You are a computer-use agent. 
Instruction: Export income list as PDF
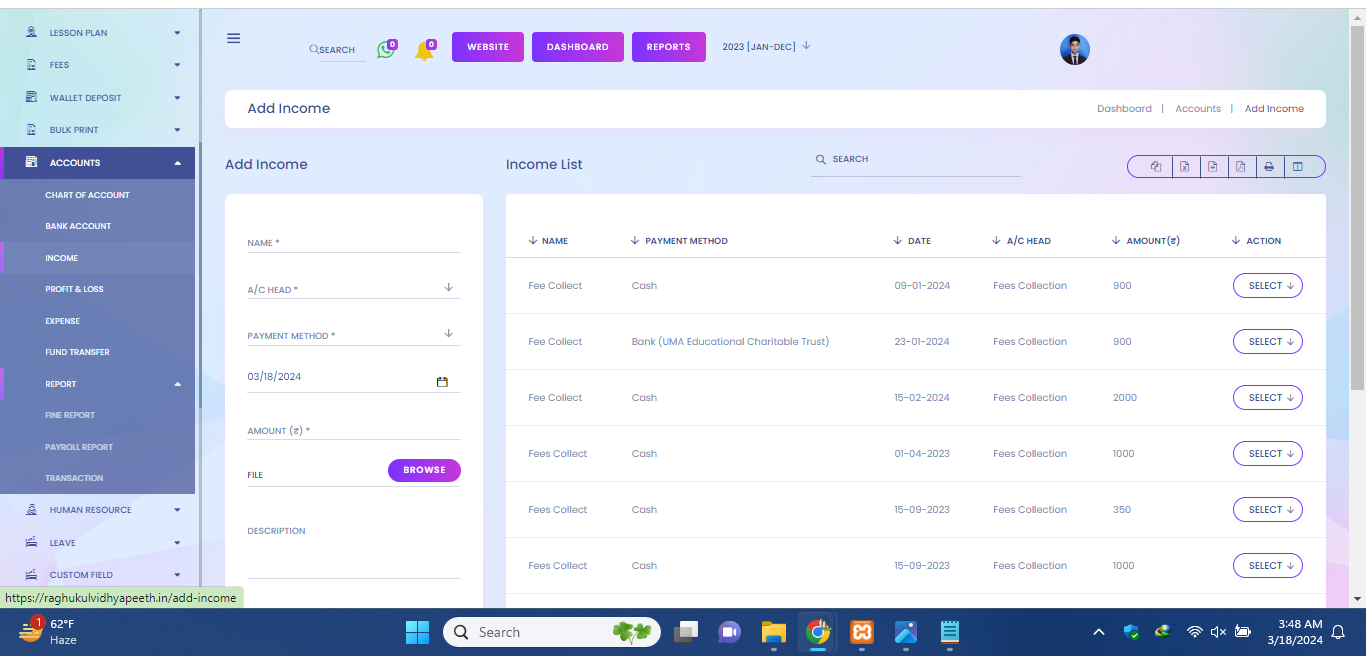point(1240,167)
